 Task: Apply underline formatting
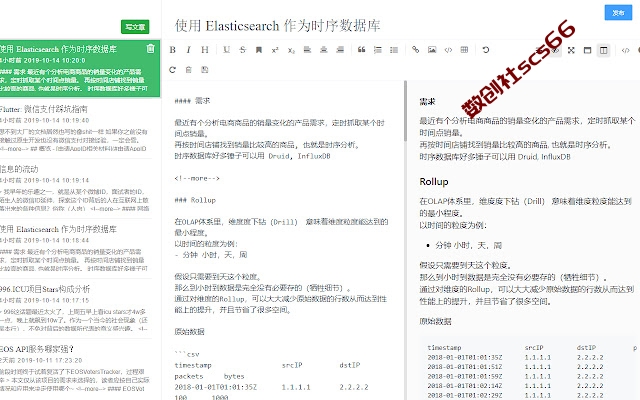click(227, 50)
